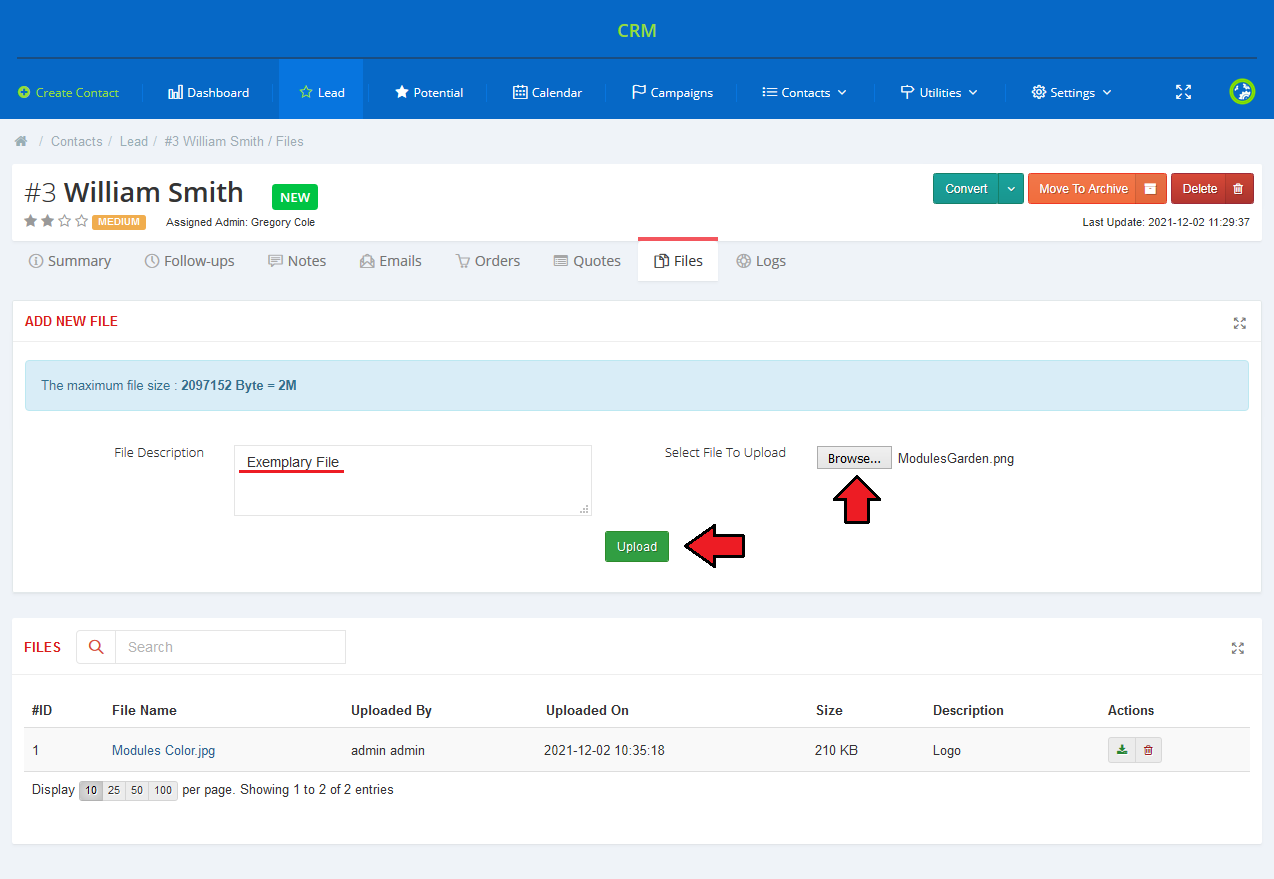Open the user avatar globe icon

tap(1242, 92)
